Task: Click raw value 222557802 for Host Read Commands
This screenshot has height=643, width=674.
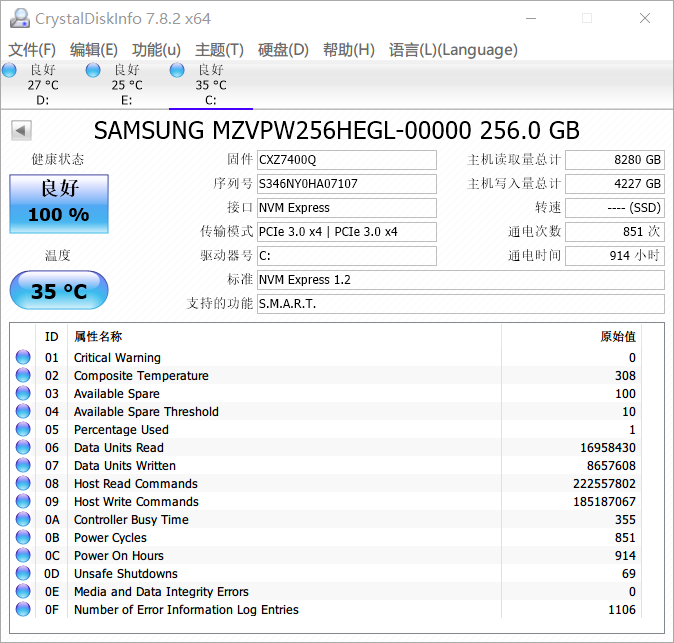Action: (604, 484)
